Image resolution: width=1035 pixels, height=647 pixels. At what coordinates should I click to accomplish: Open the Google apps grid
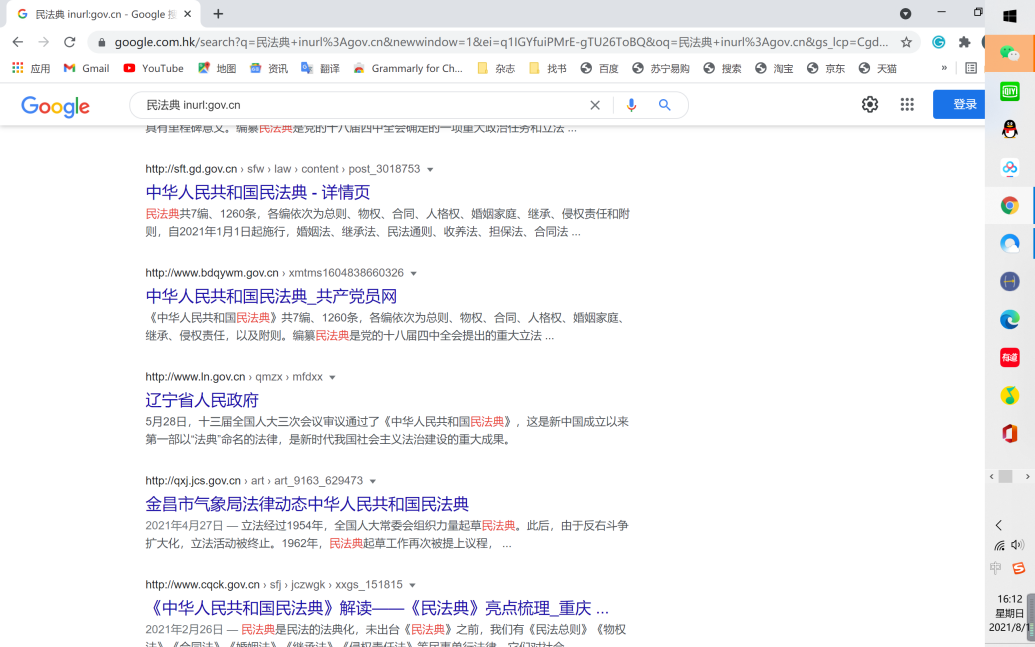point(907,104)
